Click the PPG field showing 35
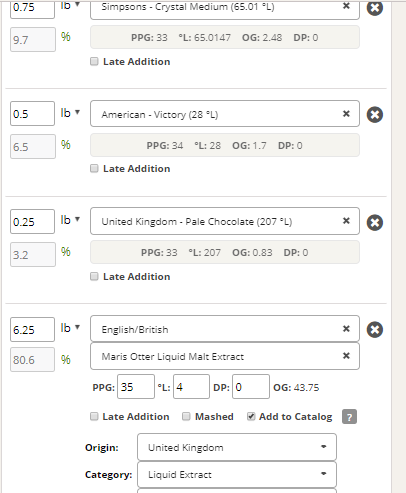 pos(136,387)
